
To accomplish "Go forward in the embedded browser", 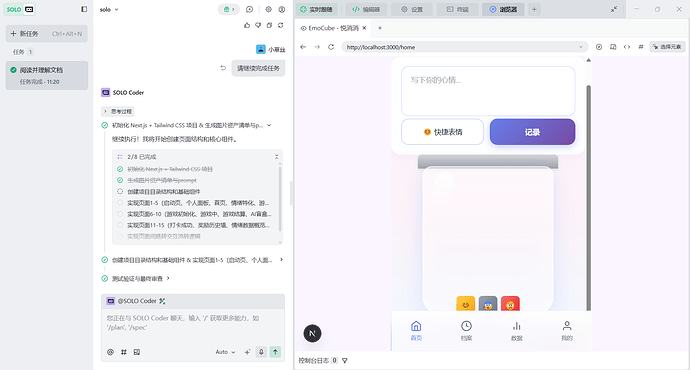I will pyautogui.click(x=317, y=47).
